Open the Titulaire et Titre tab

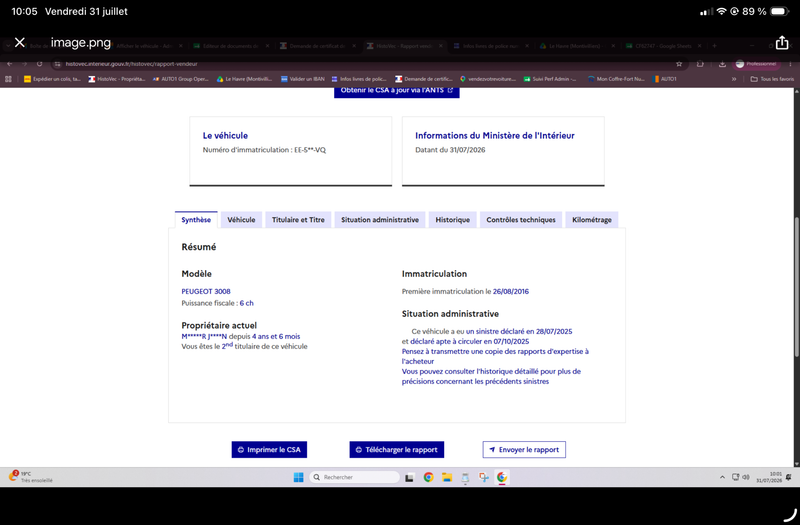pos(298,220)
